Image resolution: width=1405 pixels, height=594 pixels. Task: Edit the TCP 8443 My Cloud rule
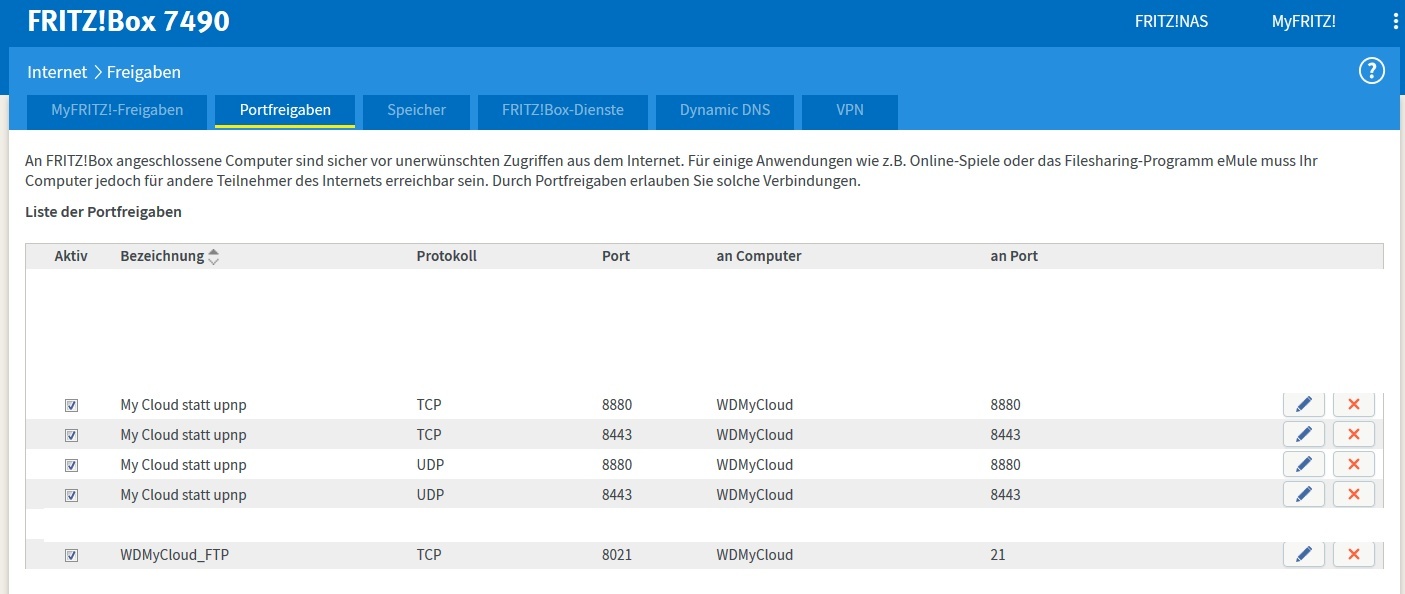[1304, 434]
